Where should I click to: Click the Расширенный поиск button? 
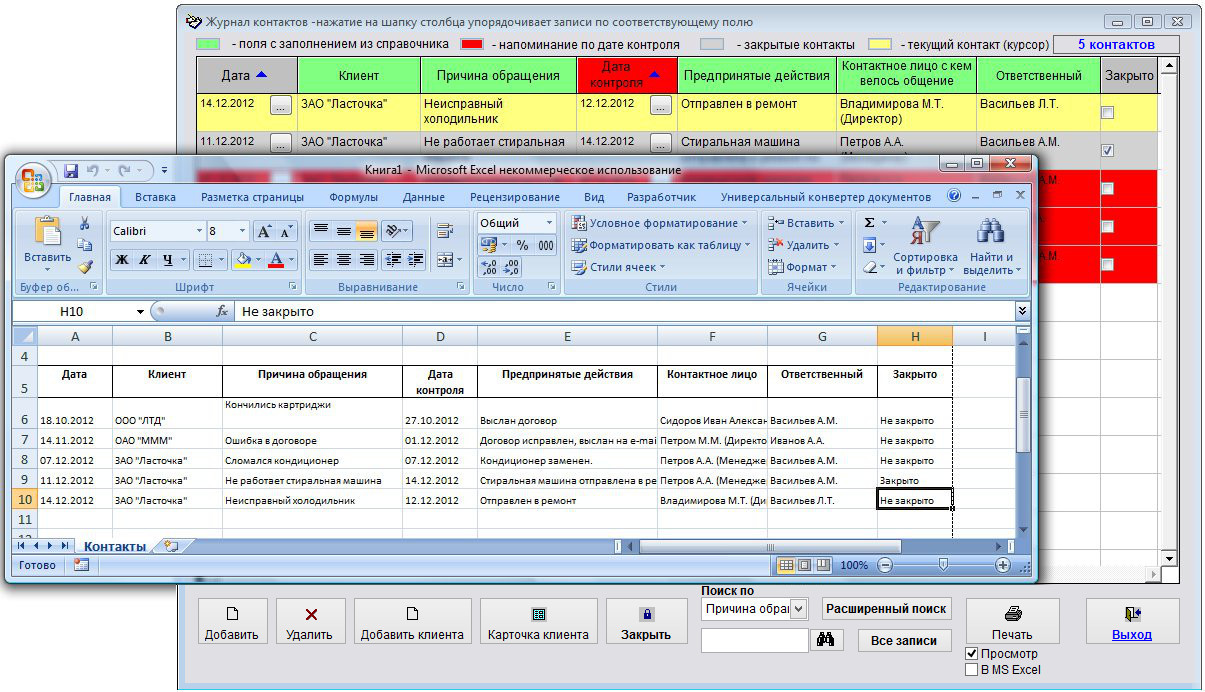pos(886,609)
